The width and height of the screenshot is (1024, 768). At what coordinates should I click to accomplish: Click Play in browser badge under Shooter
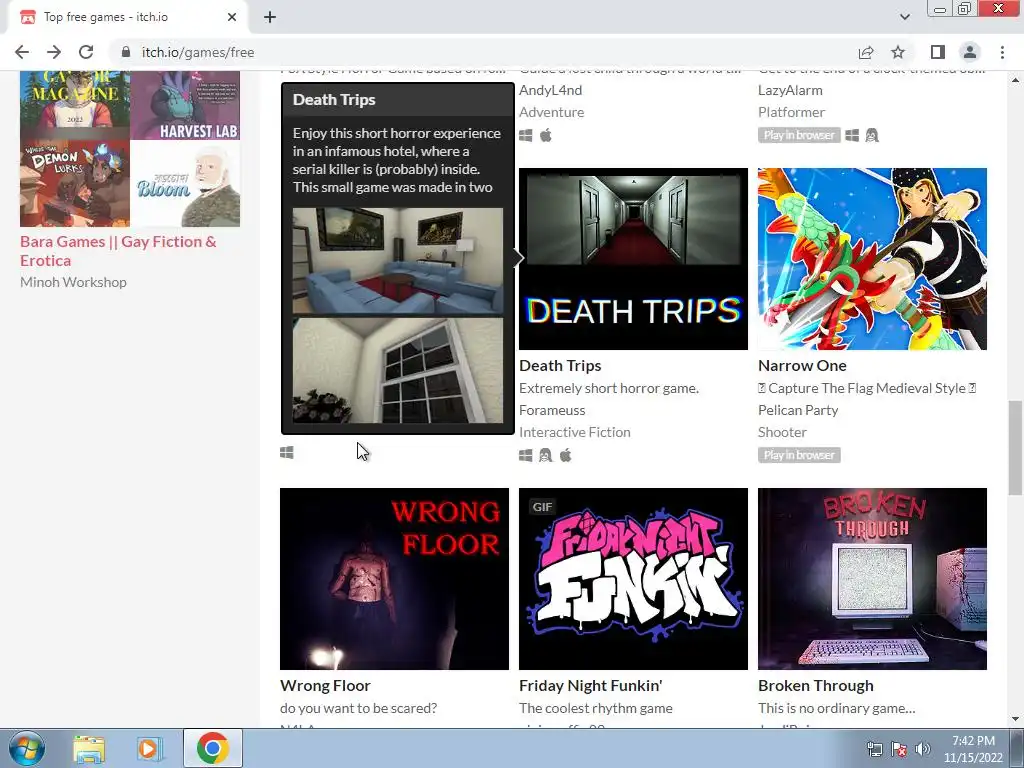click(x=799, y=455)
